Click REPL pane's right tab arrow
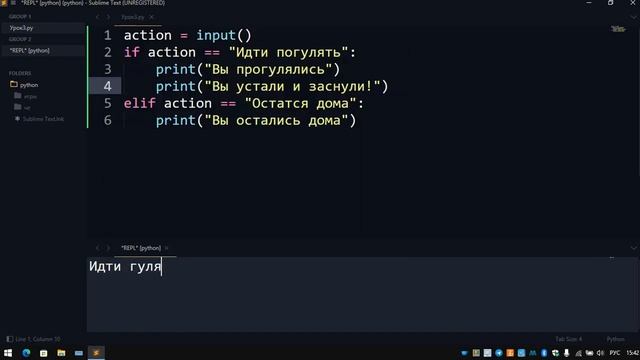The width and height of the screenshot is (640, 360). (108, 248)
